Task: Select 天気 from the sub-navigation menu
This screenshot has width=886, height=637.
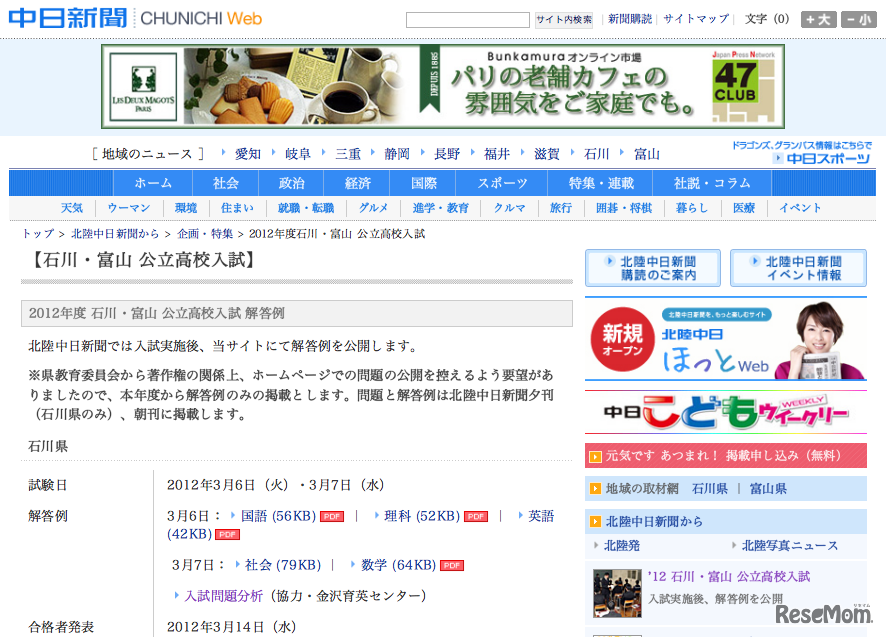Action: coord(71,207)
